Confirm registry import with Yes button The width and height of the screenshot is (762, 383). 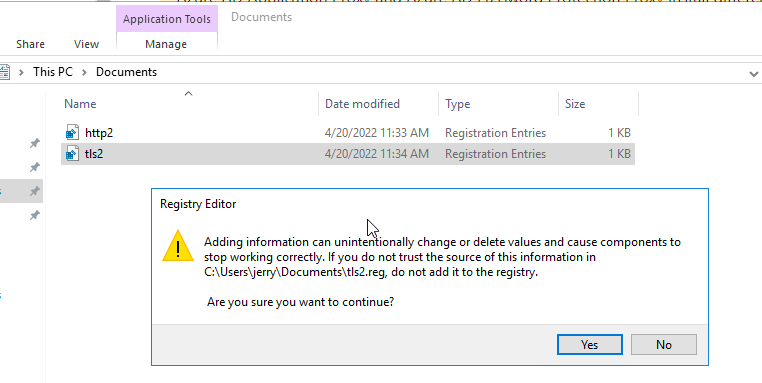[589, 345]
